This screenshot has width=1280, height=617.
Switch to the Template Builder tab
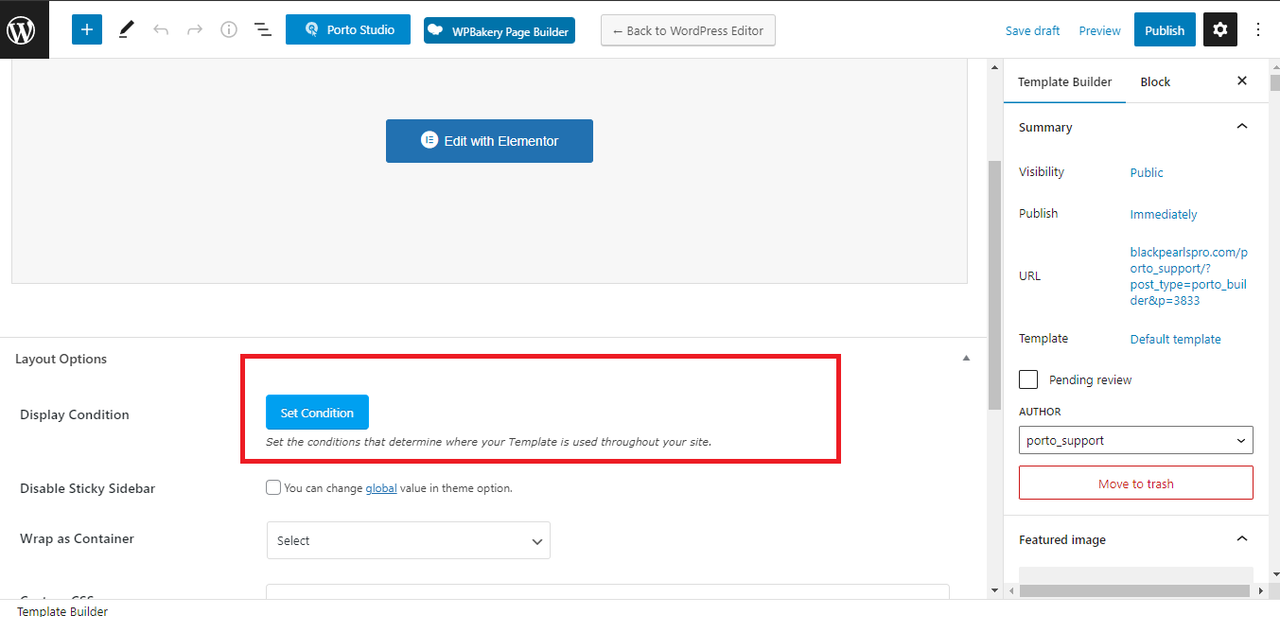(1064, 82)
